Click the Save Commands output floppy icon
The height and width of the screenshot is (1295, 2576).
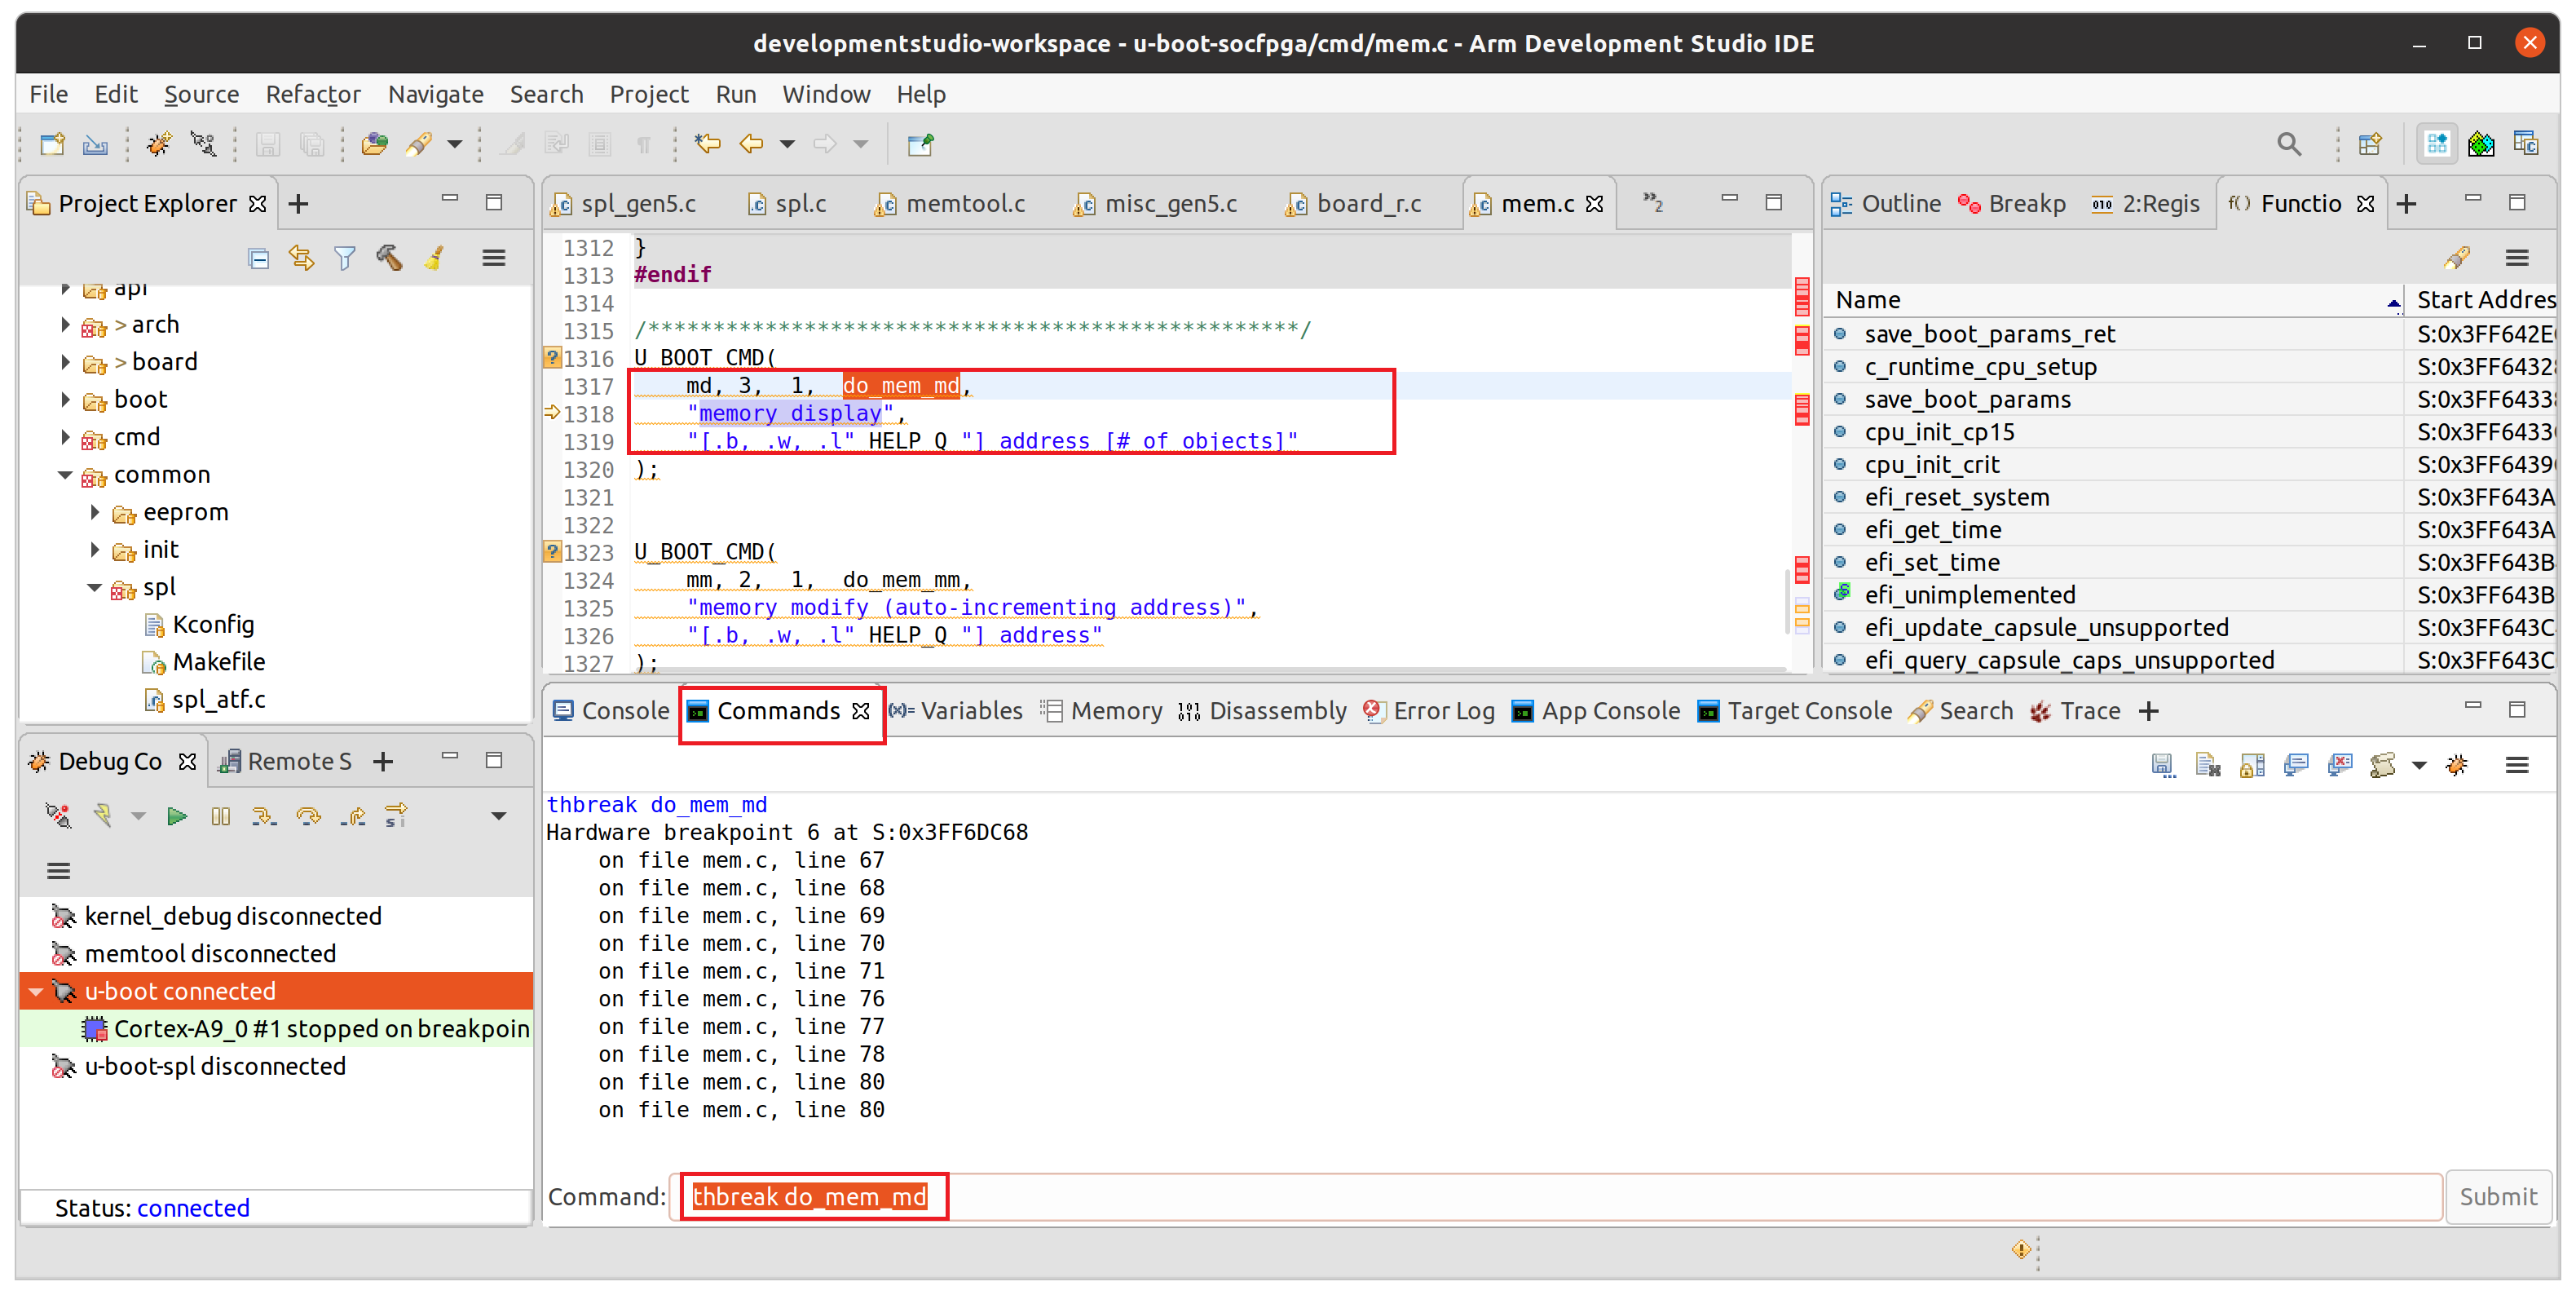click(2163, 765)
